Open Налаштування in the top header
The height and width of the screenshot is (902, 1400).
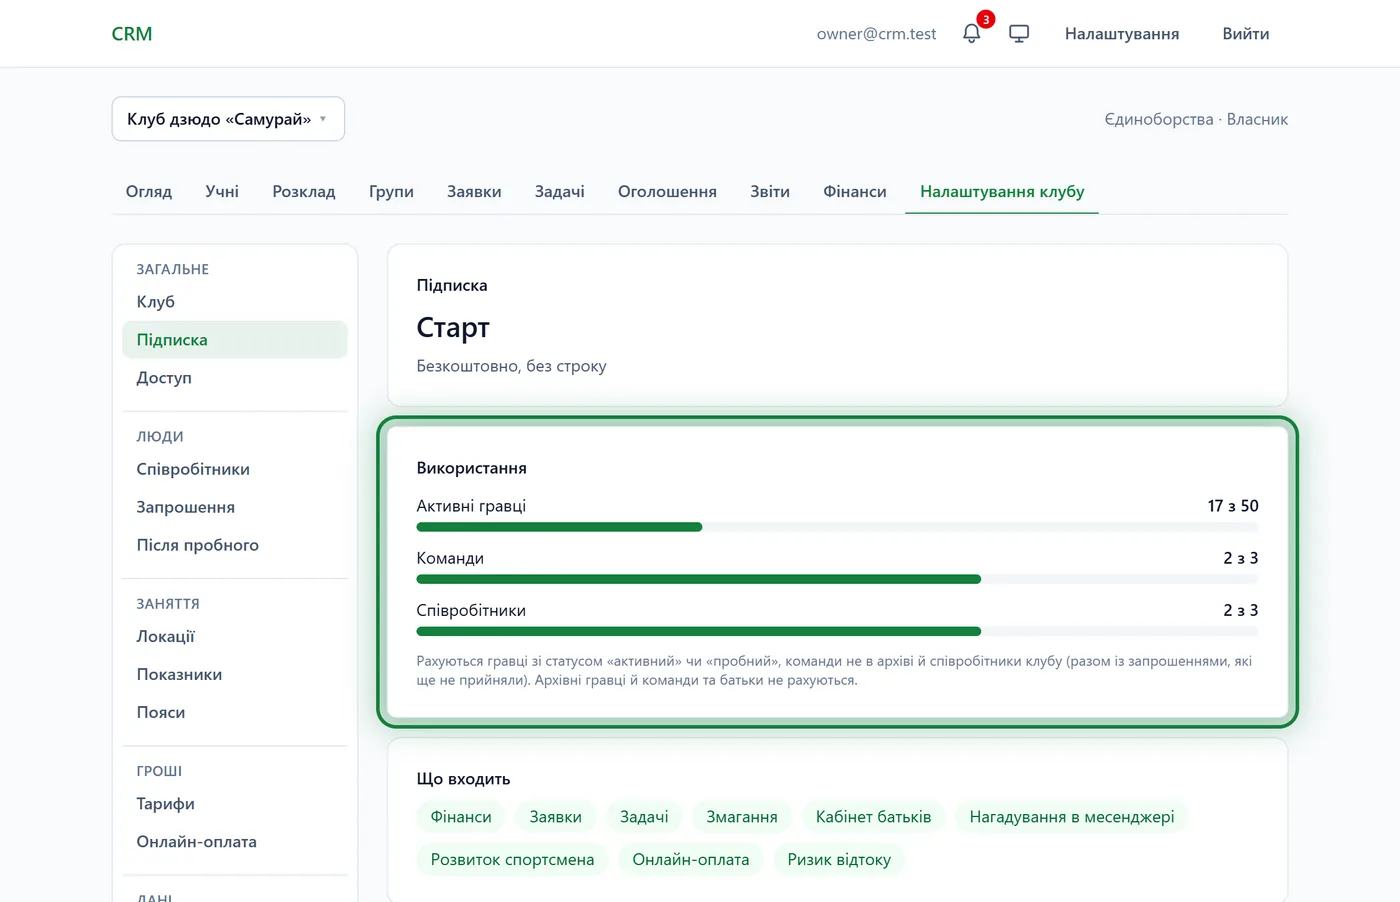click(1122, 34)
